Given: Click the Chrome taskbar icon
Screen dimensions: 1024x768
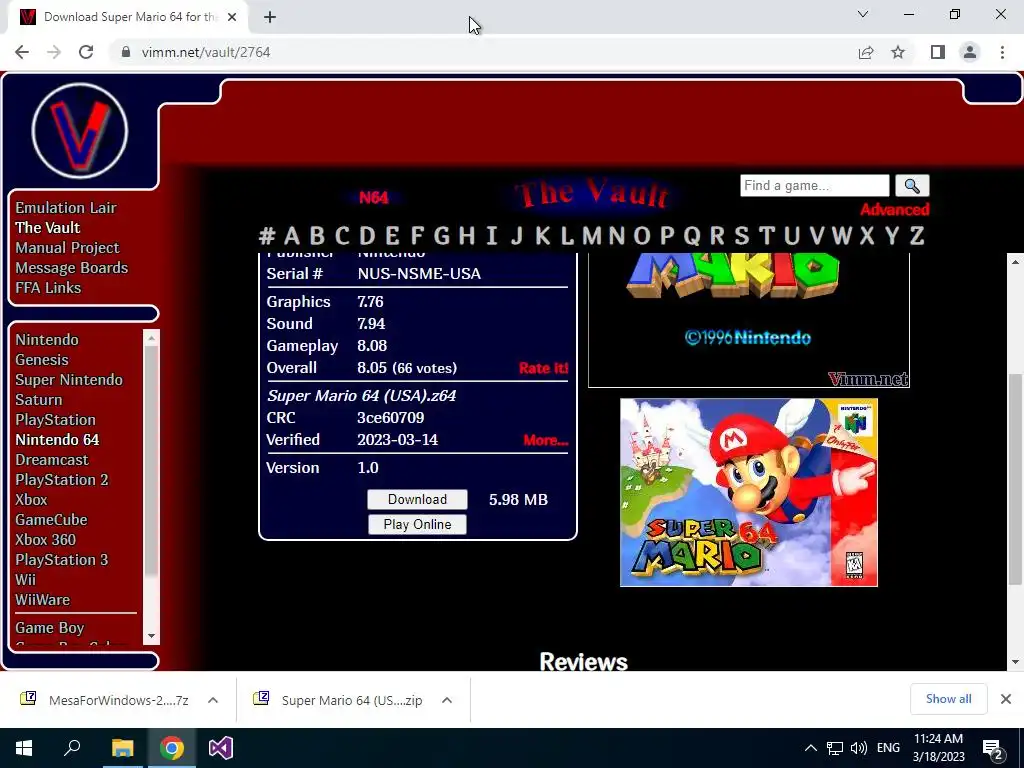Looking at the screenshot, I should click(x=172, y=748).
